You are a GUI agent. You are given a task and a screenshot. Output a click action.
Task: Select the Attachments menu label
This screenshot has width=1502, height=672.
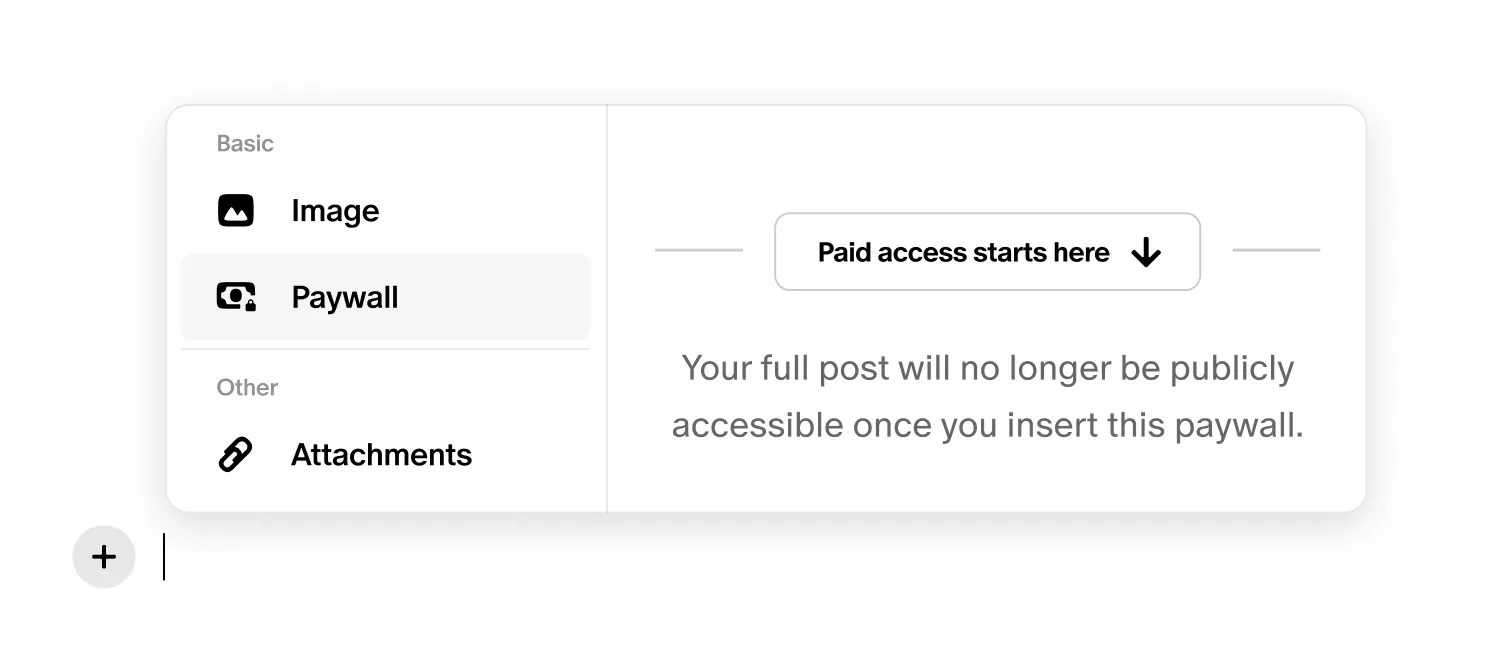pos(381,455)
